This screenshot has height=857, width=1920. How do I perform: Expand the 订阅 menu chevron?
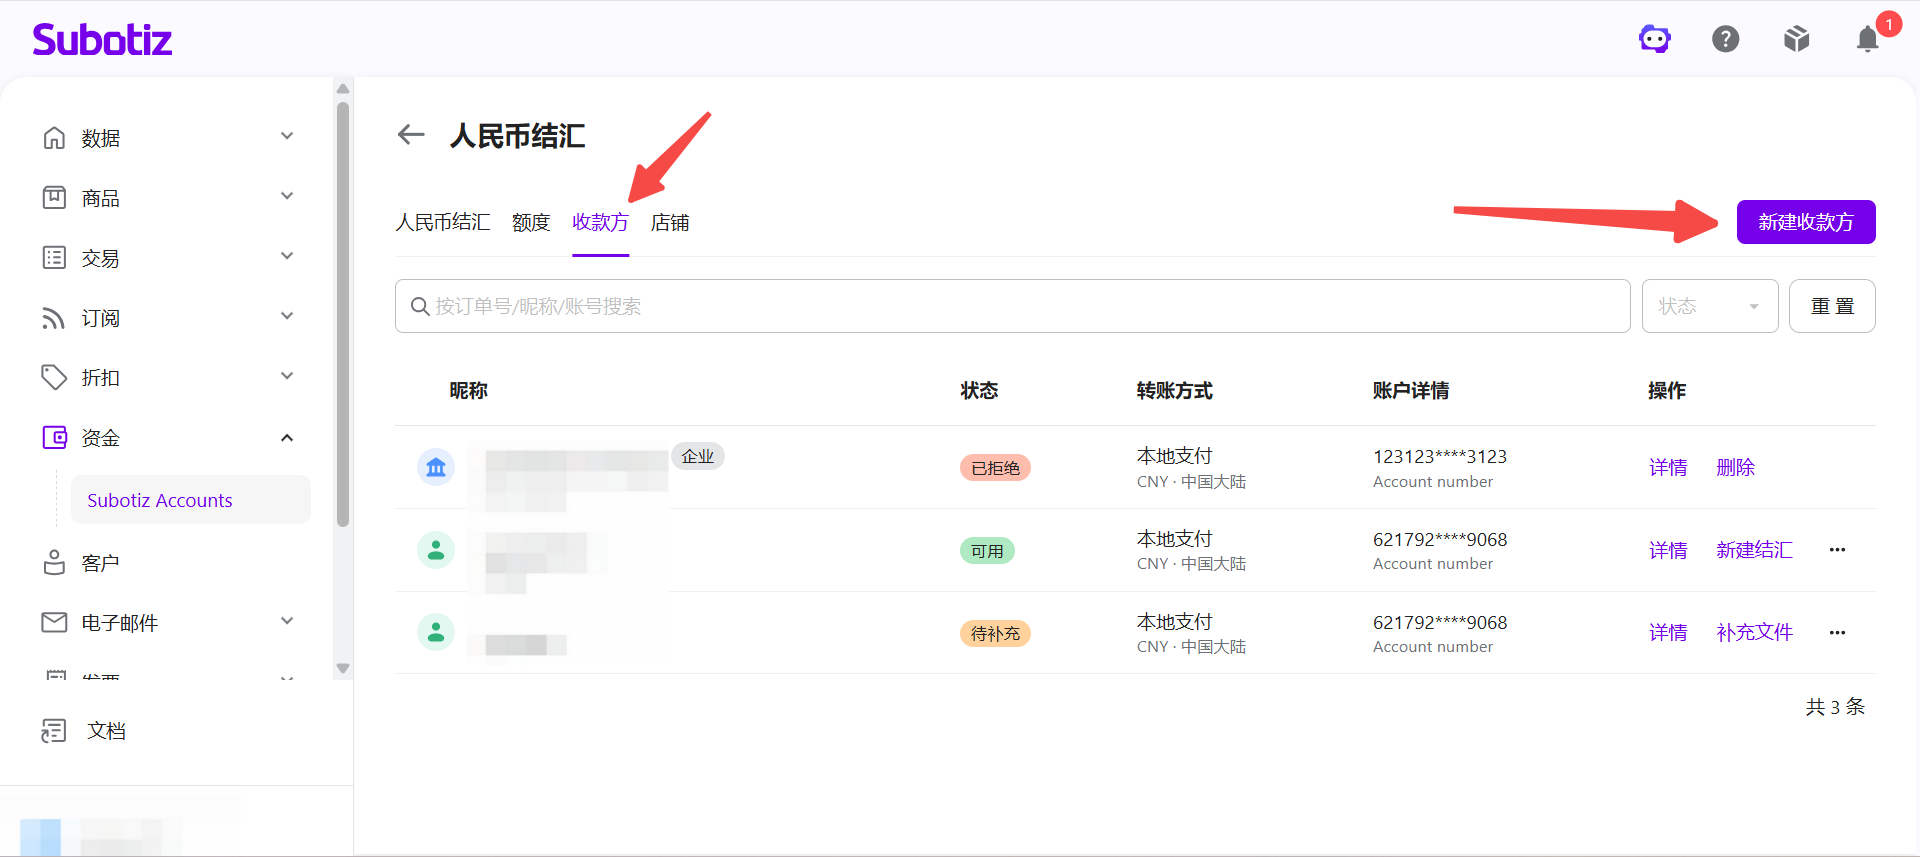(x=287, y=316)
